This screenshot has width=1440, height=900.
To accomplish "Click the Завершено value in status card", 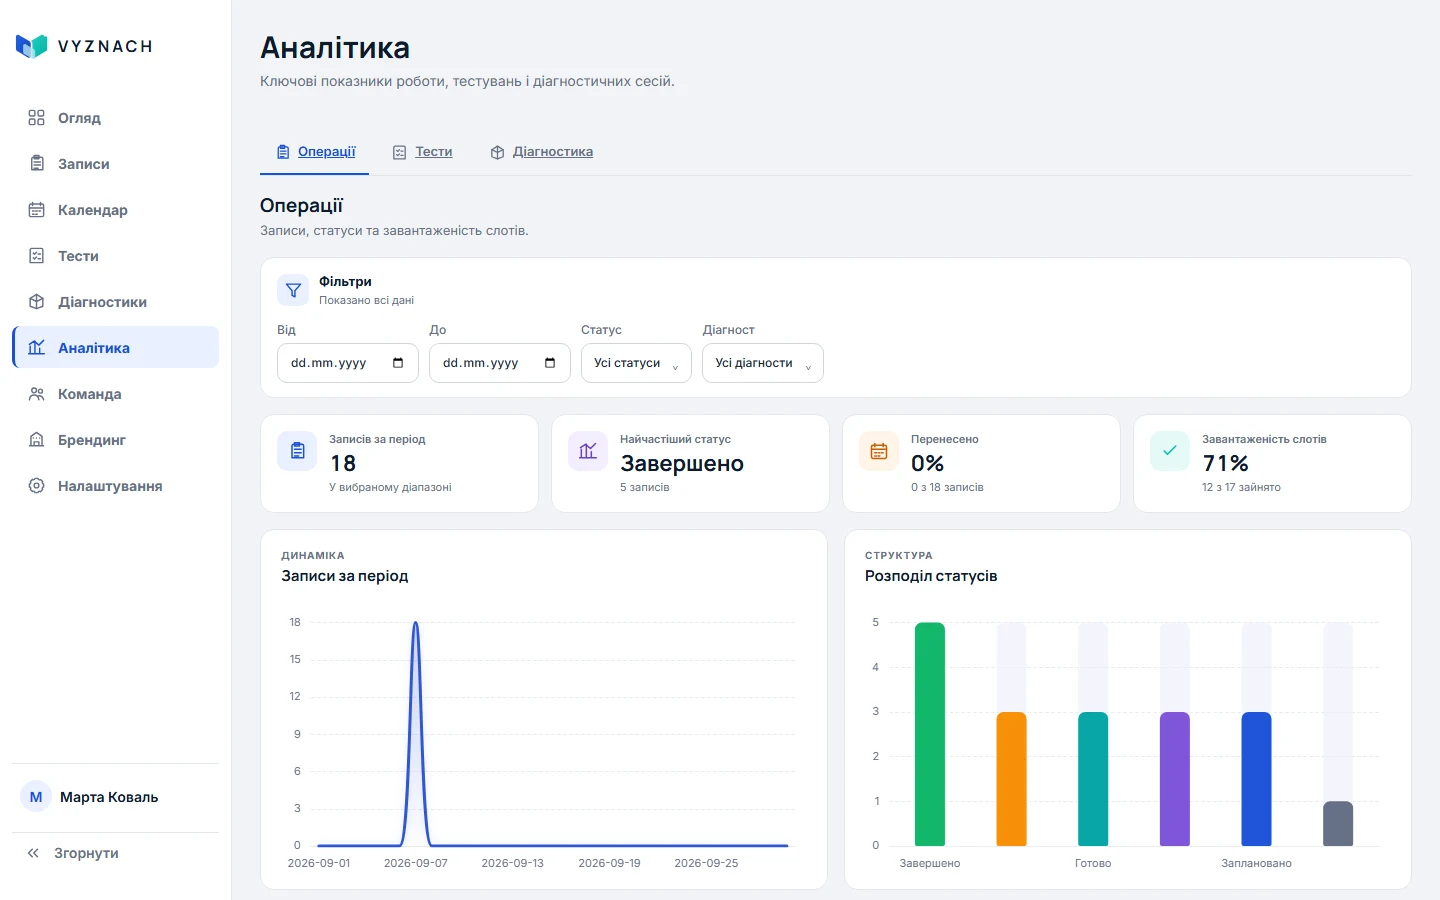I will (682, 463).
